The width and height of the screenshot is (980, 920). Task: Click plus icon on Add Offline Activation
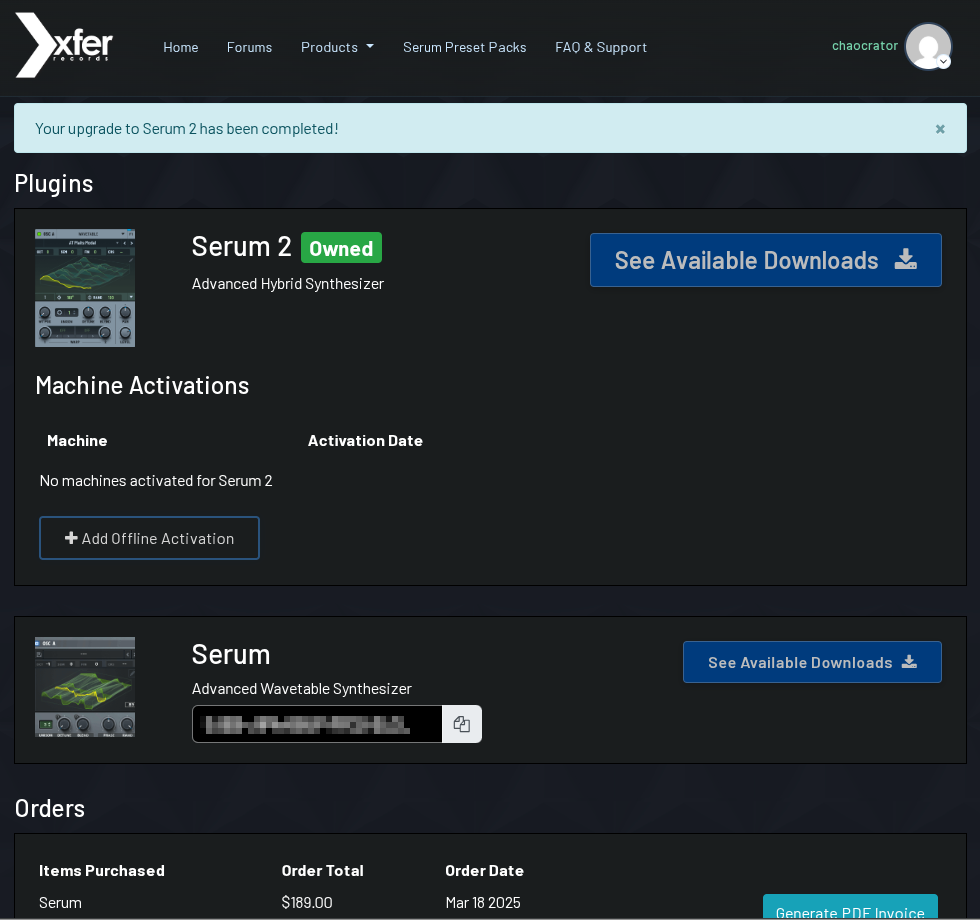[x=71, y=538]
